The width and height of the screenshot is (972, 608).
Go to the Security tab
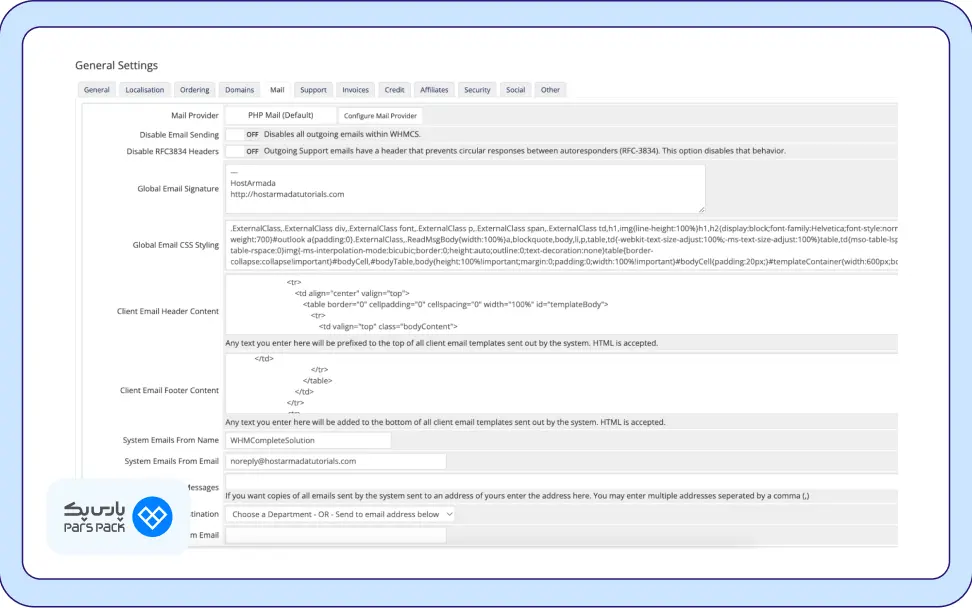[x=477, y=90]
